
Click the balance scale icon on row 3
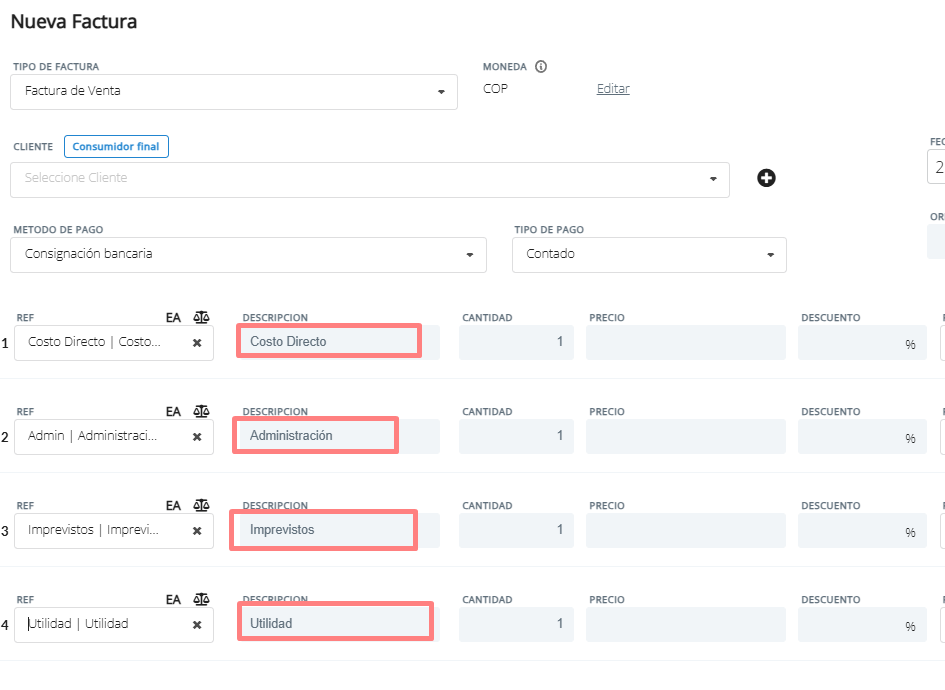click(x=202, y=505)
